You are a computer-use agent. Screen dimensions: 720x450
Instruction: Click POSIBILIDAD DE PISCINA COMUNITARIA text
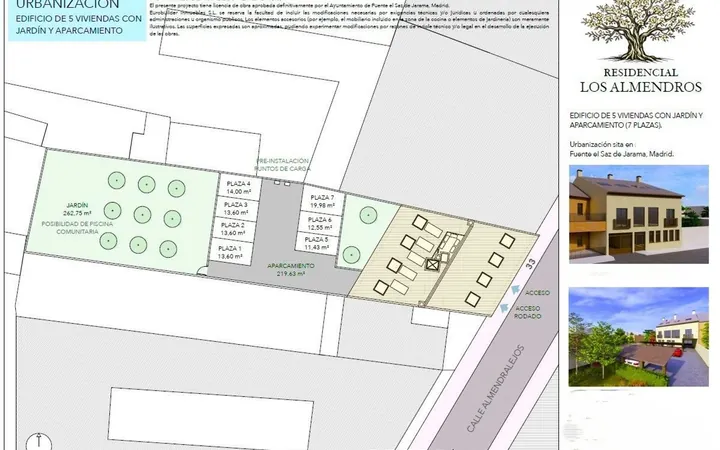(77, 228)
